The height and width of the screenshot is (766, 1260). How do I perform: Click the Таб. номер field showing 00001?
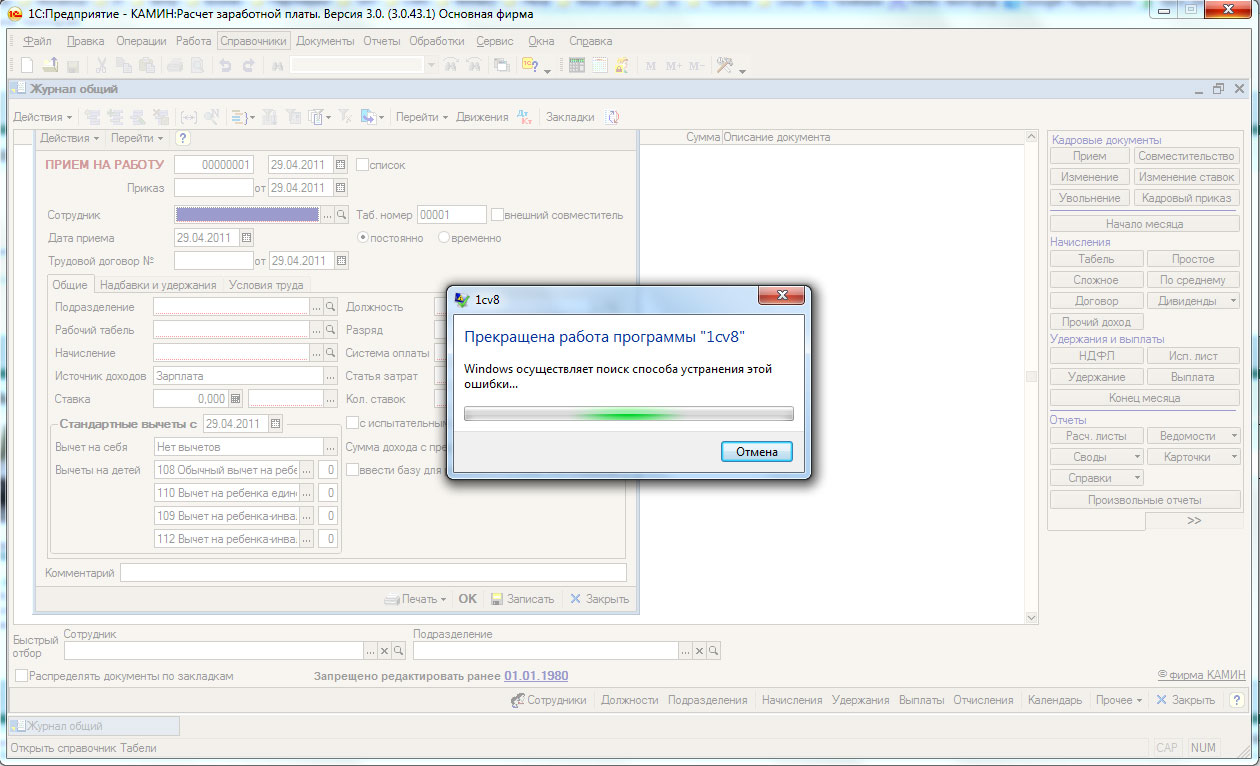click(x=452, y=214)
